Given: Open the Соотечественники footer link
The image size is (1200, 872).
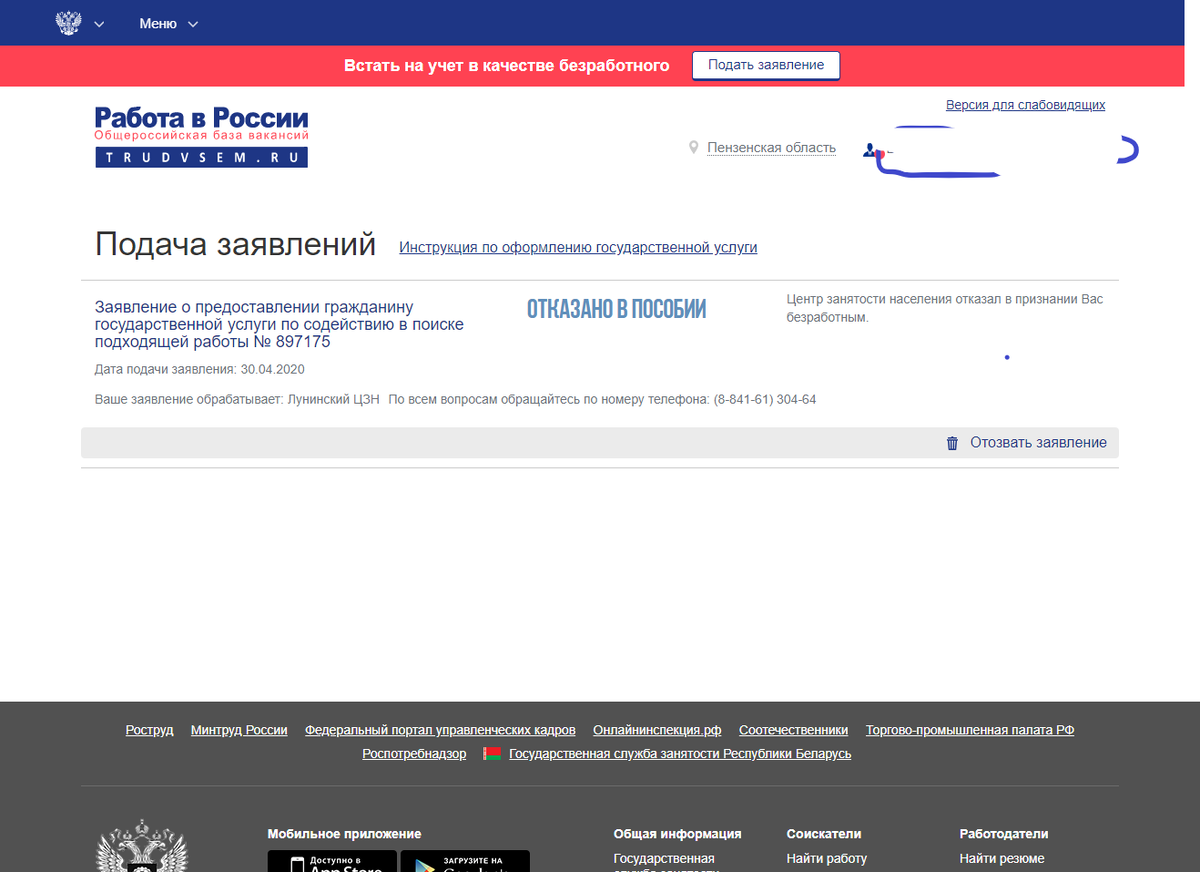Looking at the screenshot, I should pos(793,731).
